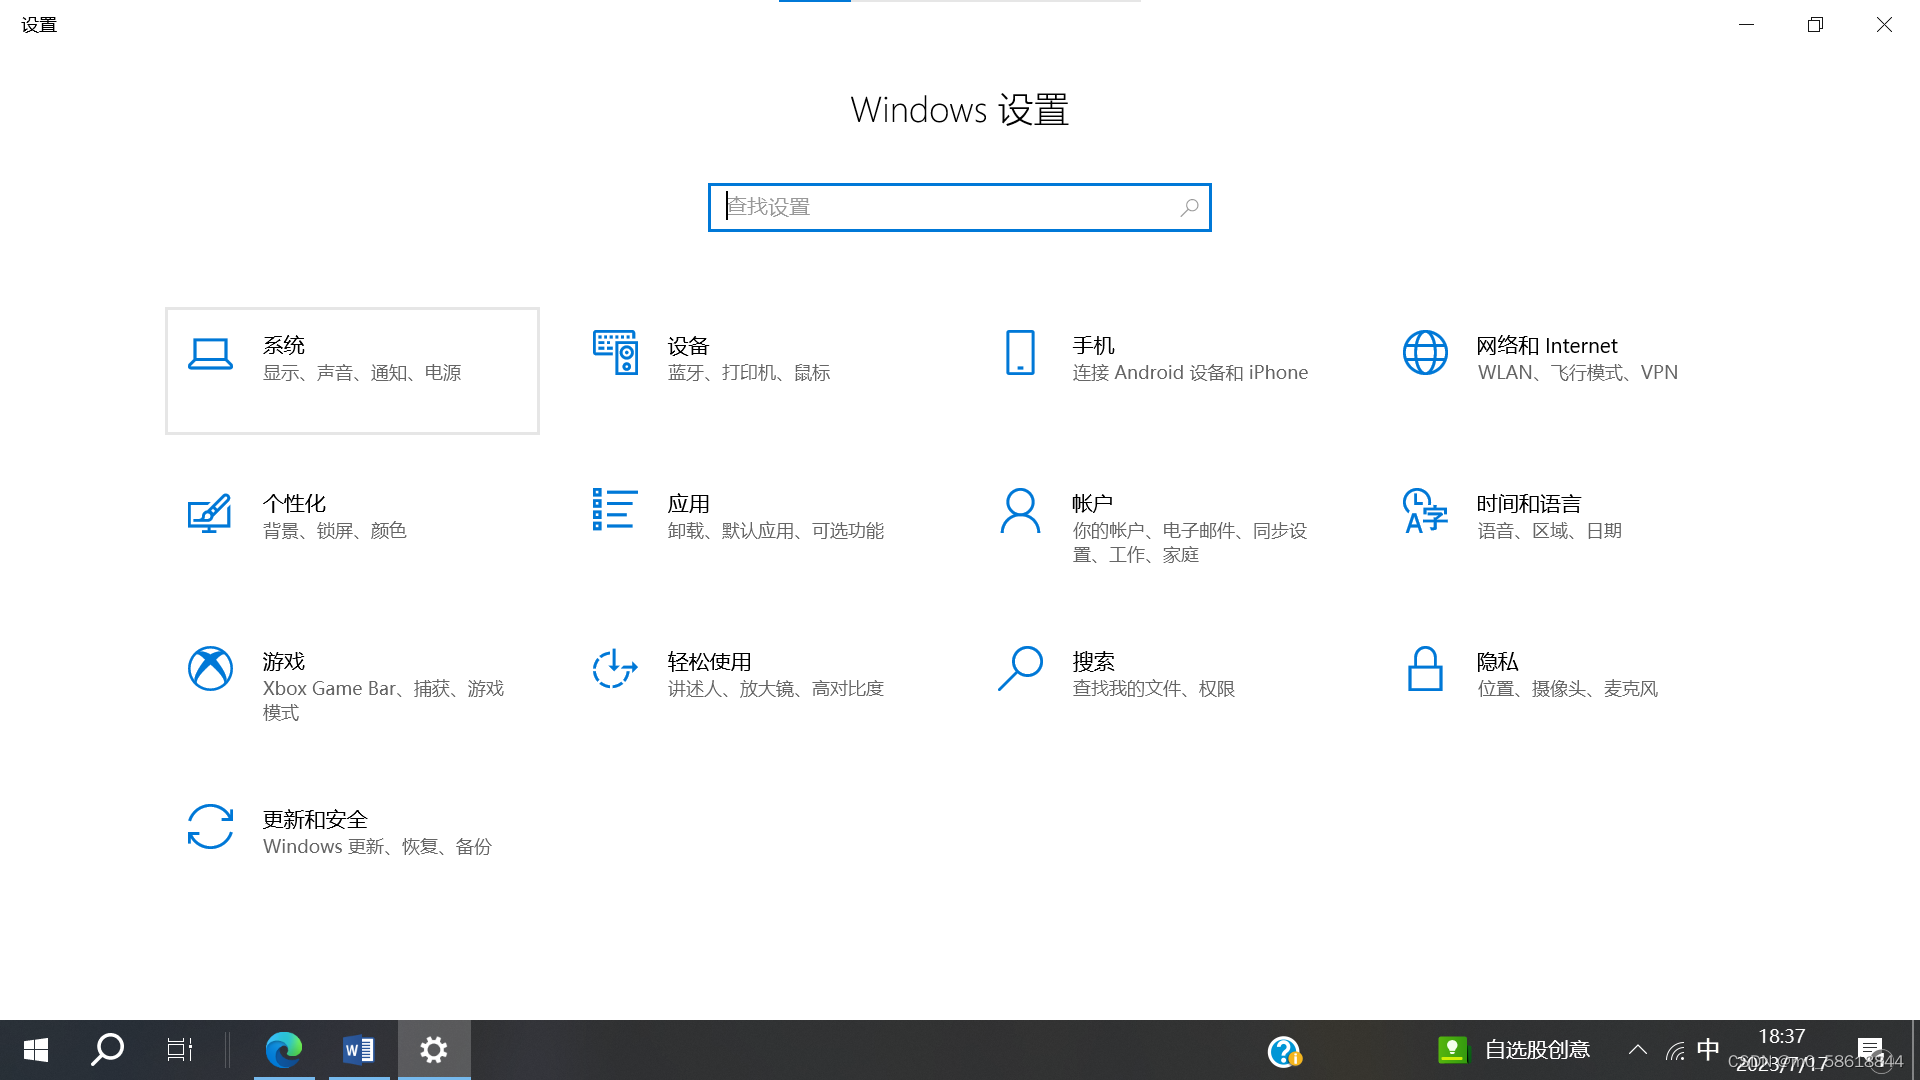This screenshot has width=1920, height=1080.
Task: Open the Windows Start menu
Action: (x=36, y=1049)
